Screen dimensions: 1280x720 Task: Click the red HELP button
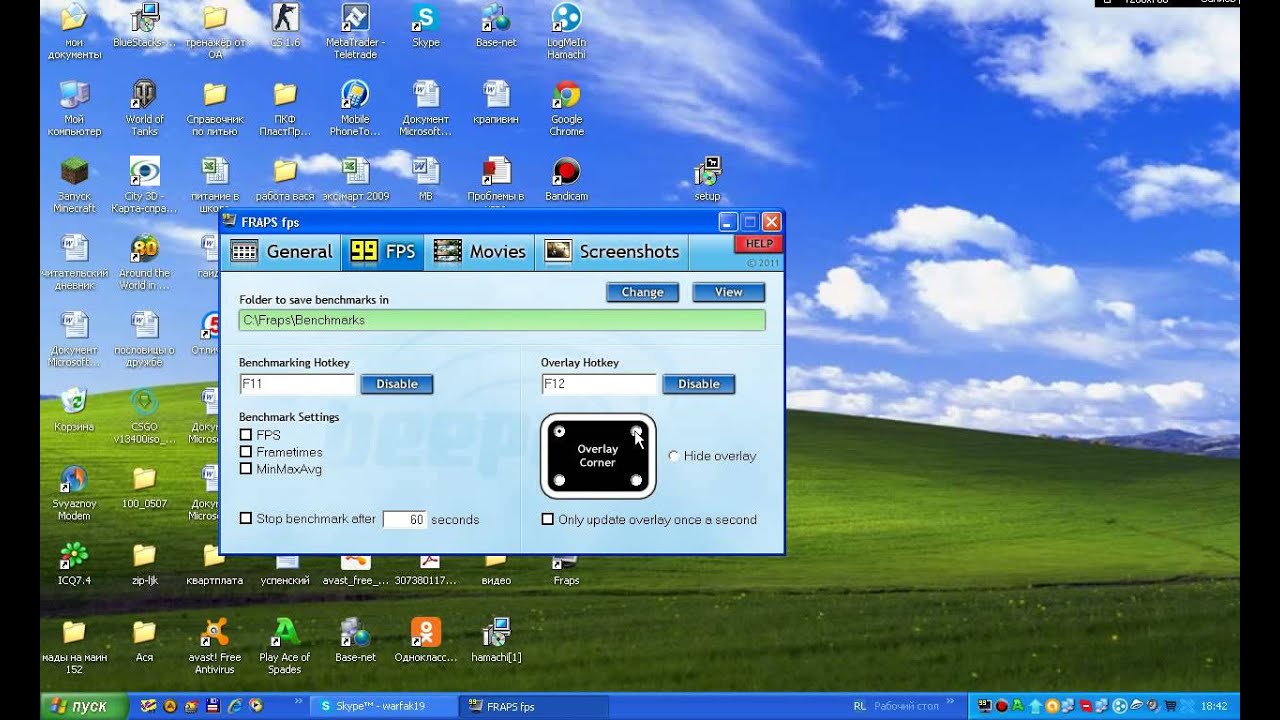pos(759,243)
